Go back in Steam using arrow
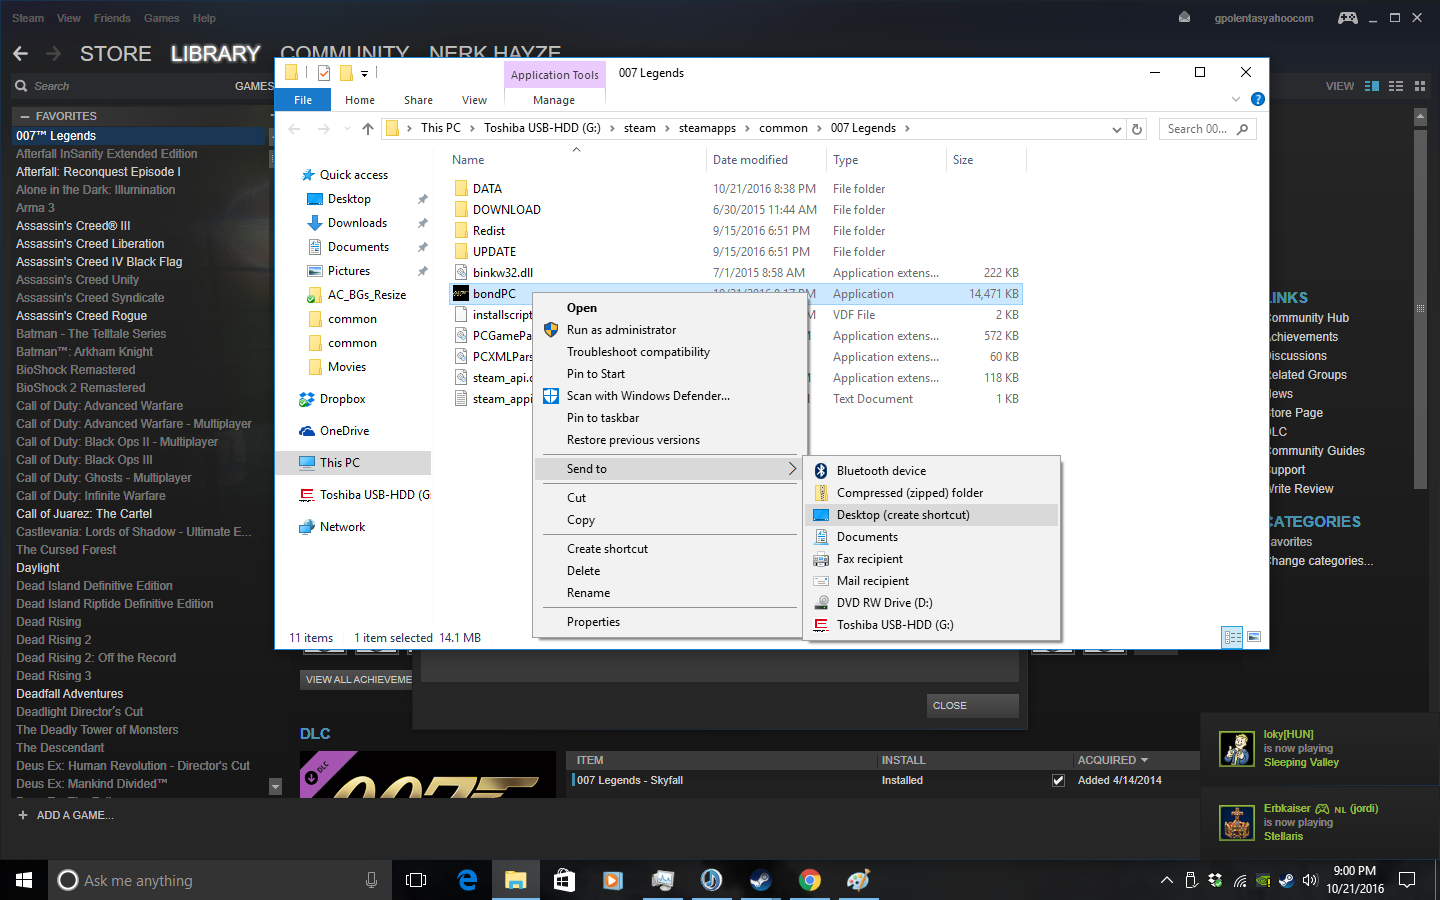 [x=21, y=53]
